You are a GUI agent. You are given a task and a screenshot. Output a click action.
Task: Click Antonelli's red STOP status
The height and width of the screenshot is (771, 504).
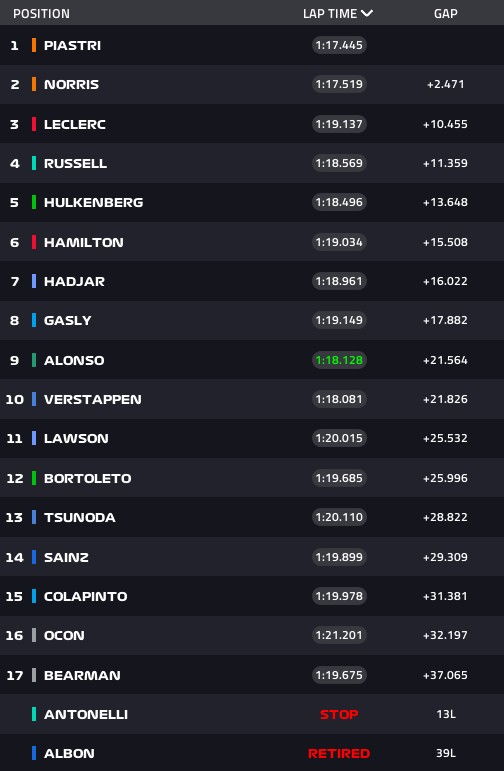pos(339,714)
